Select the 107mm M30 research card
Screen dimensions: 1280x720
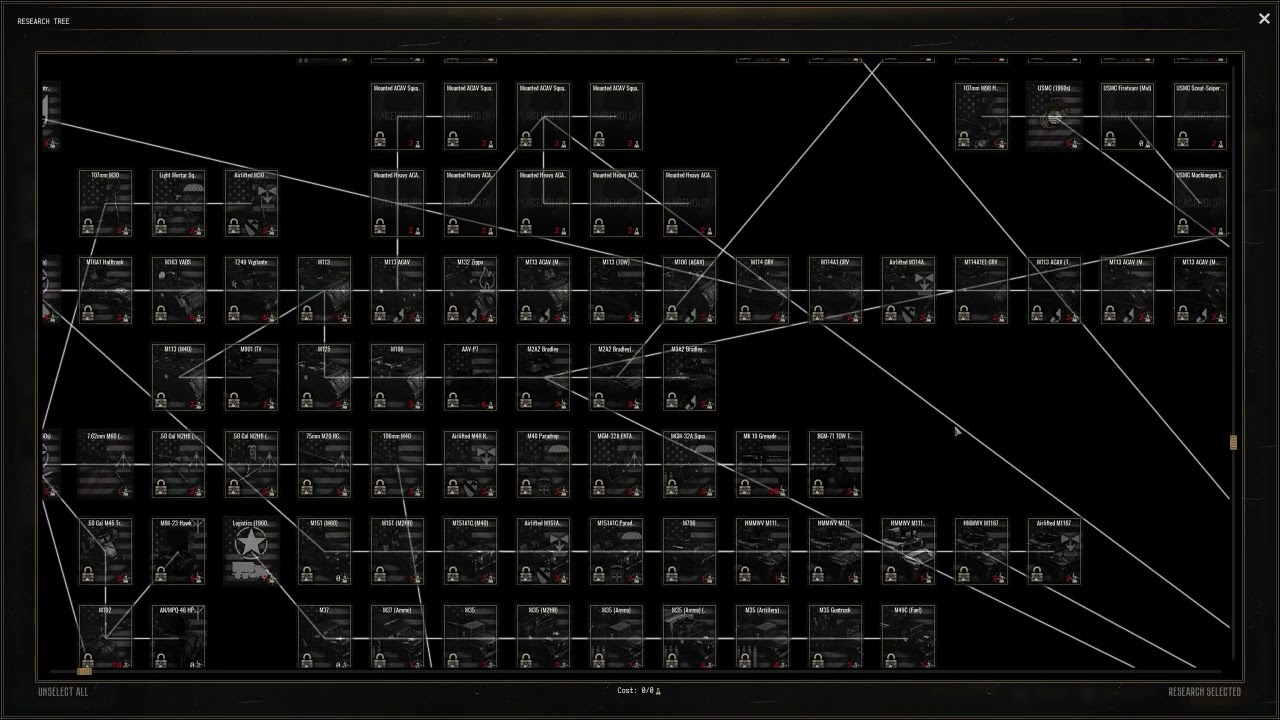(105, 203)
